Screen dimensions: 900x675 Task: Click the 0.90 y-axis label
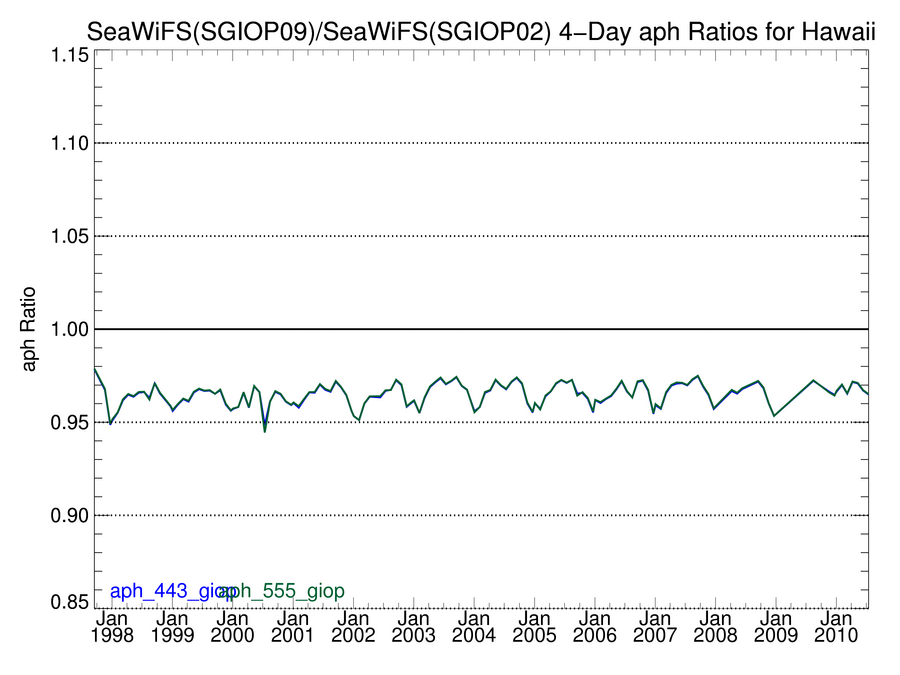(70, 515)
